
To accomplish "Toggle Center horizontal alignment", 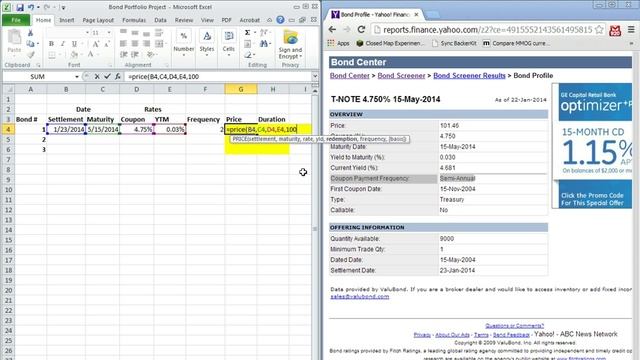I will (x=135, y=44).
